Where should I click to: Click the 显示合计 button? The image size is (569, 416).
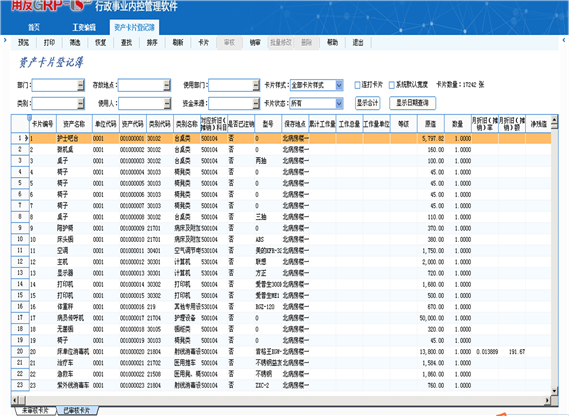[367, 103]
